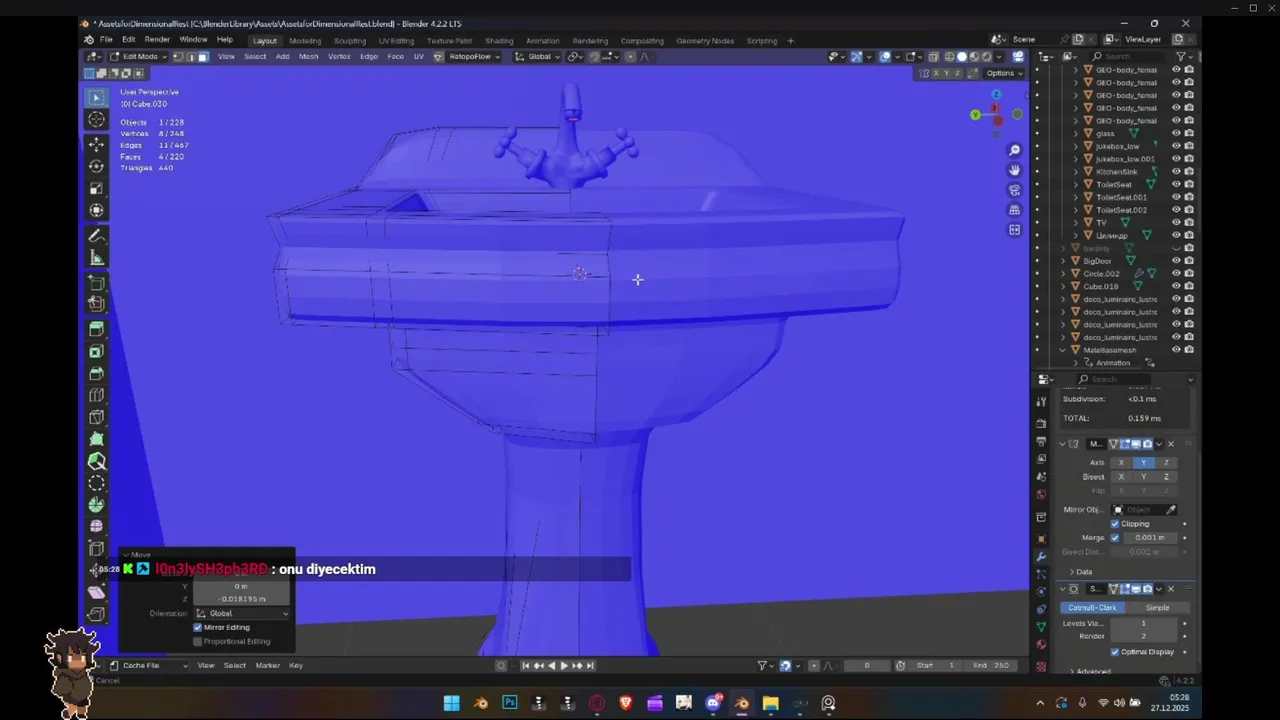Choose face select mode
The height and width of the screenshot is (720, 1280).
click(x=202, y=57)
